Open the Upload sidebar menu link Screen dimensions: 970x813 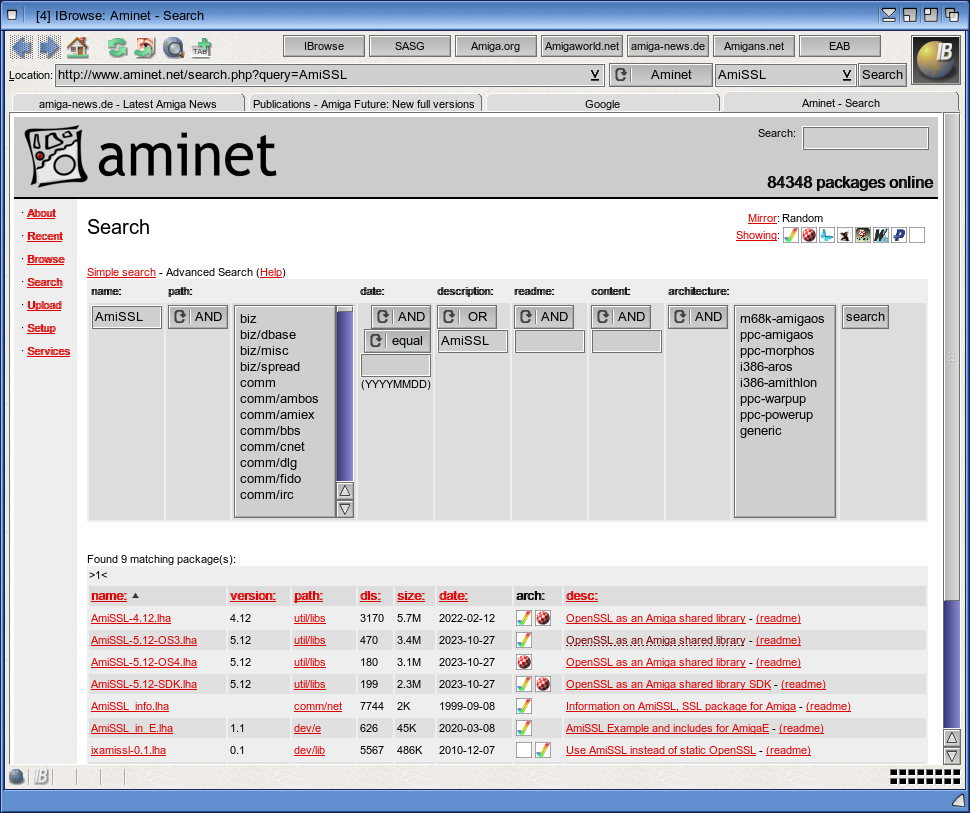pyautogui.click(x=44, y=305)
